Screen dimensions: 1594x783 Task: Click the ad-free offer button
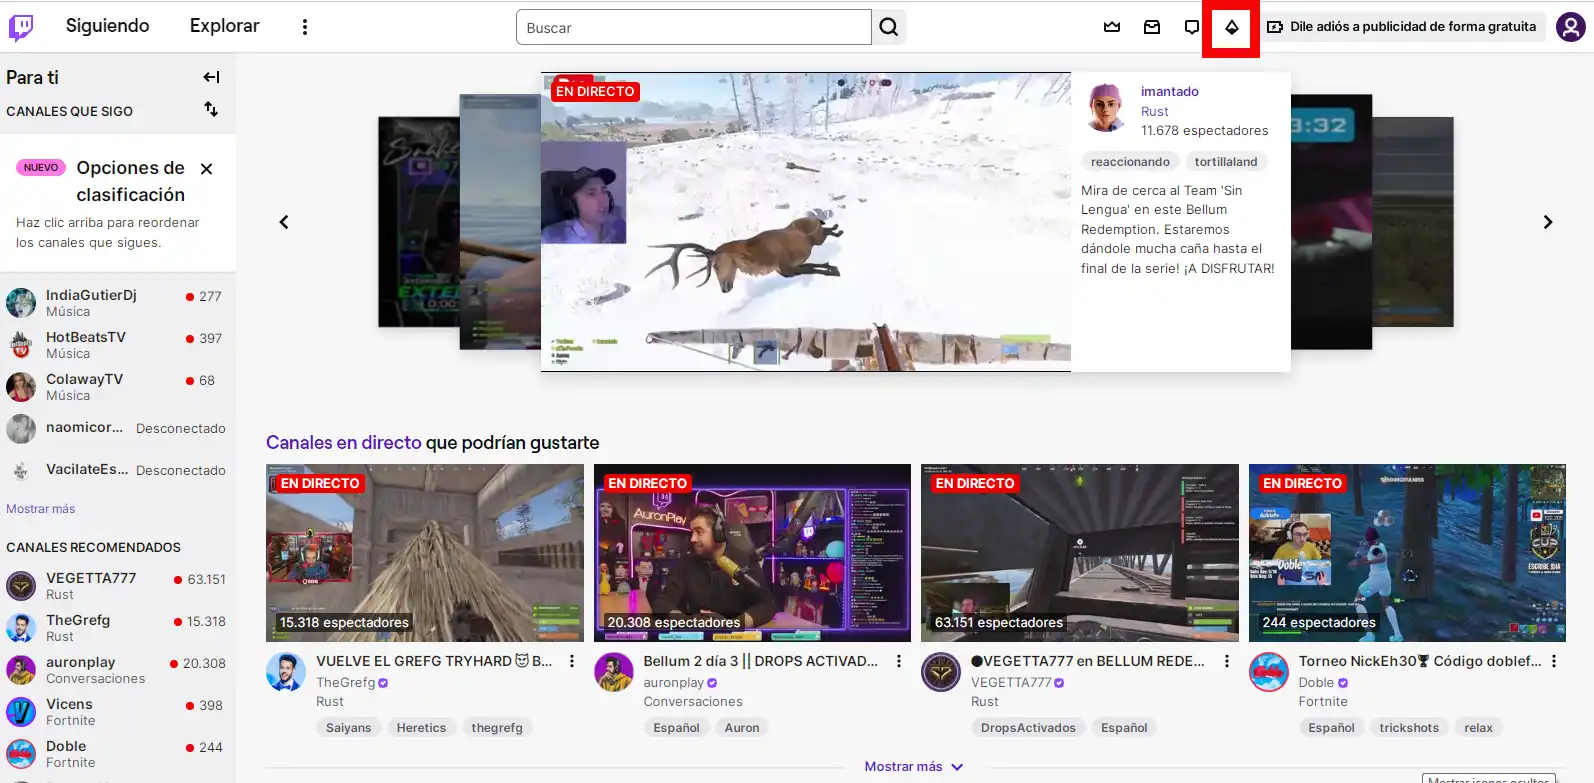click(x=1402, y=27)
